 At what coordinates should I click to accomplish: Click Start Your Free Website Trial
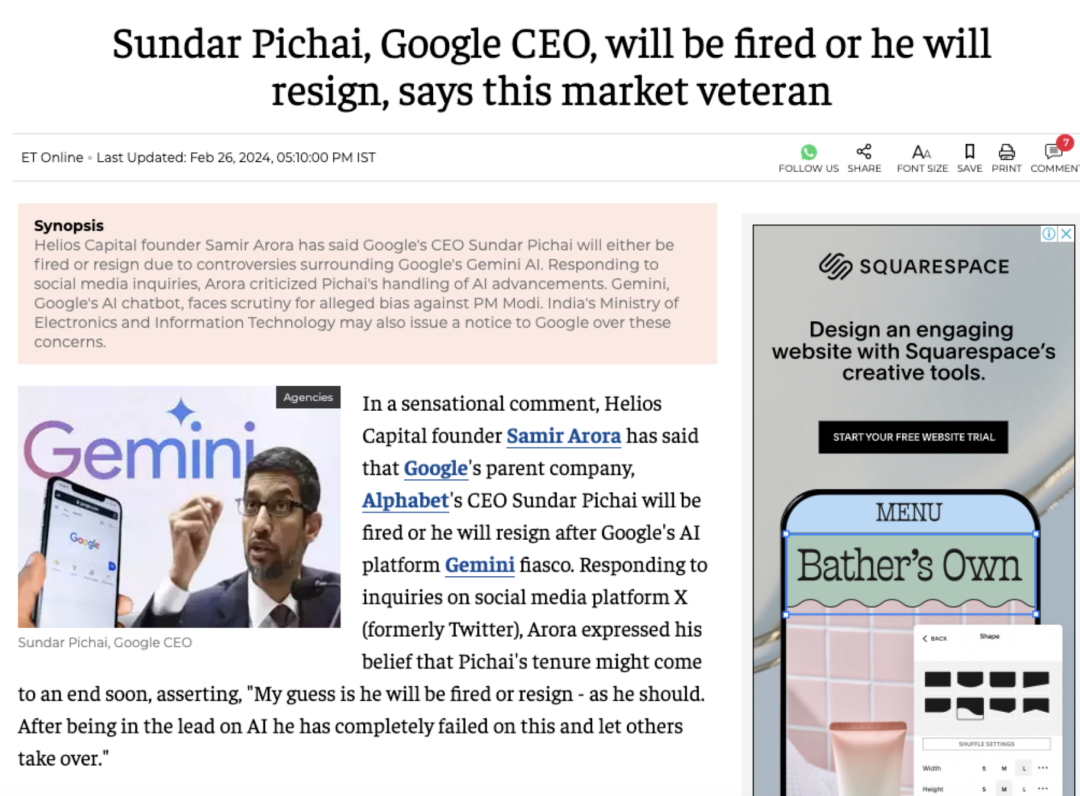[x=913, y=437]
